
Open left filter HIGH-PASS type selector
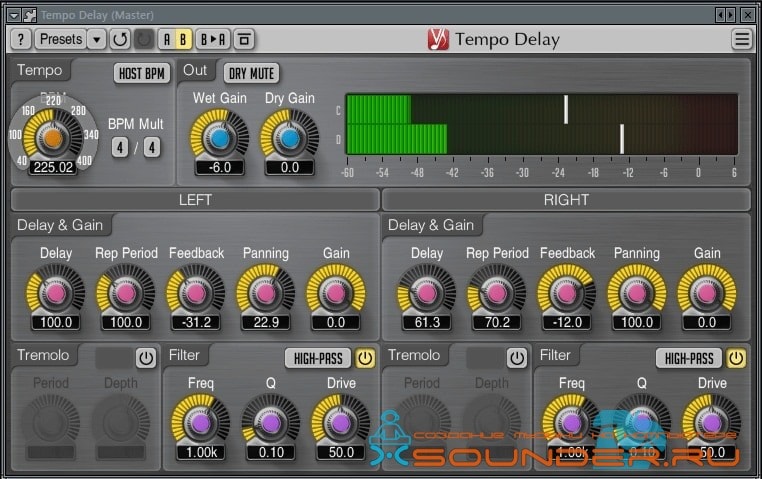tap(318, 359)
